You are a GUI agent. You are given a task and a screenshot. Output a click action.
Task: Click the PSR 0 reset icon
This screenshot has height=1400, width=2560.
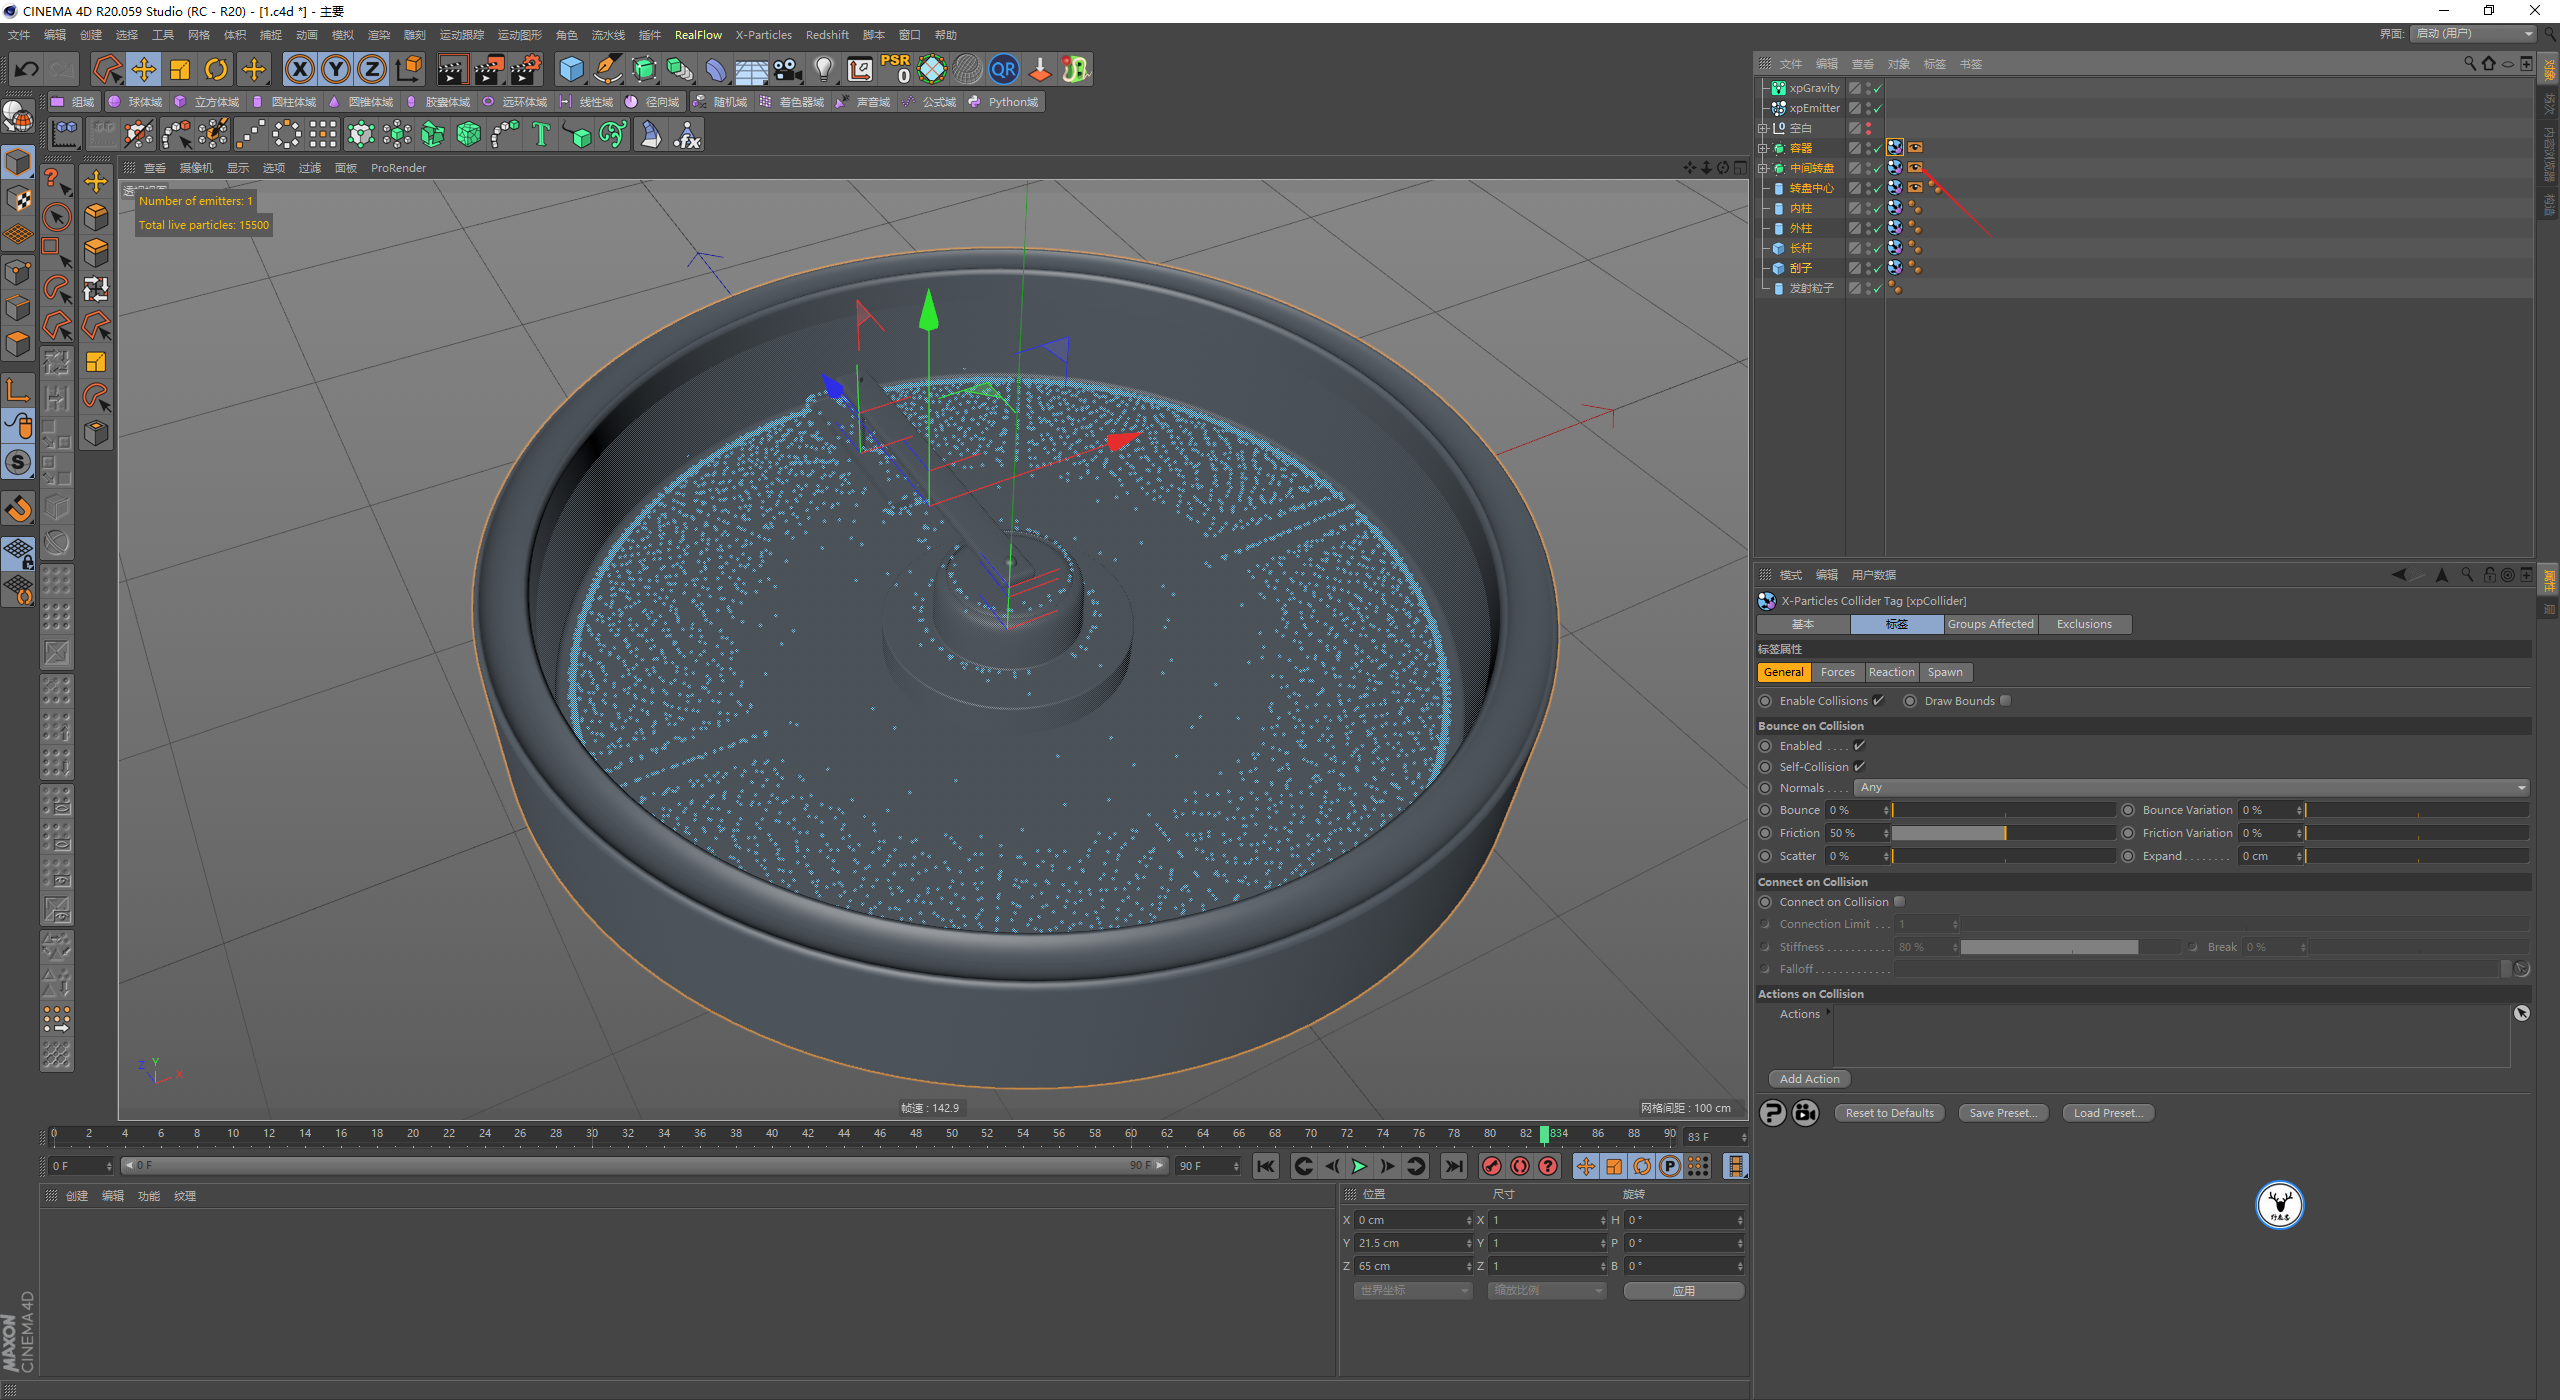coord(896,69)
